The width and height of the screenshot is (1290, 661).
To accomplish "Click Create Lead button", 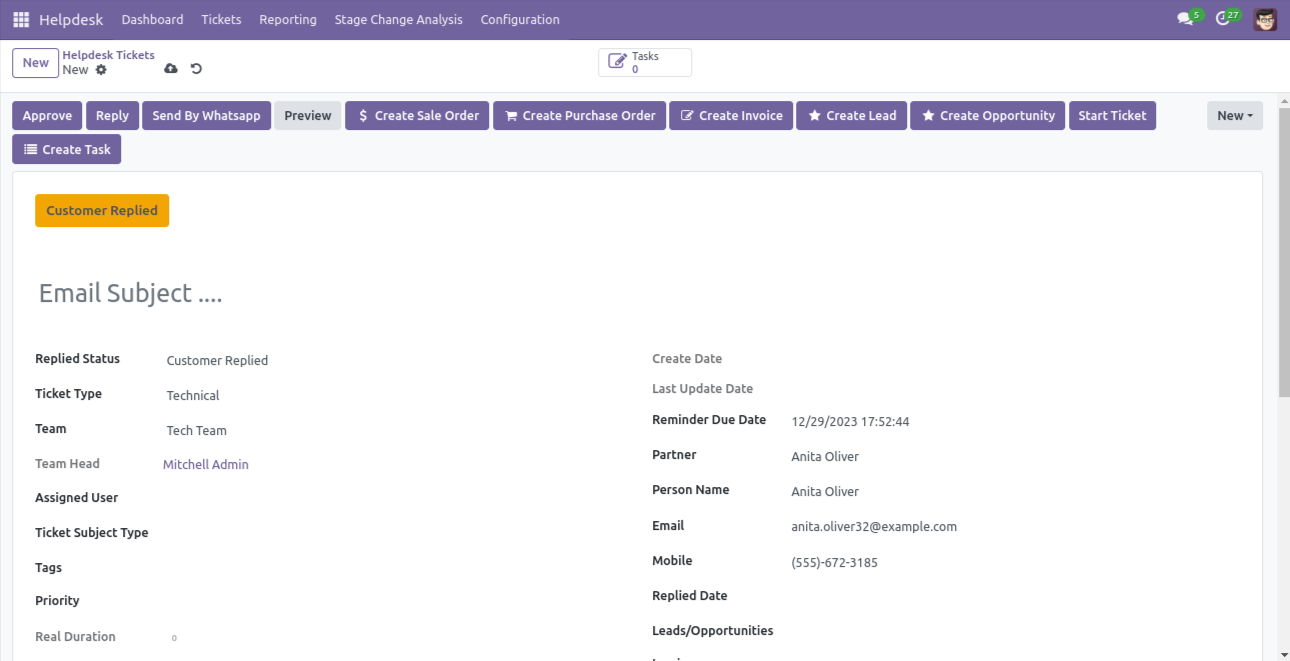I will click(x=852, y=116).
